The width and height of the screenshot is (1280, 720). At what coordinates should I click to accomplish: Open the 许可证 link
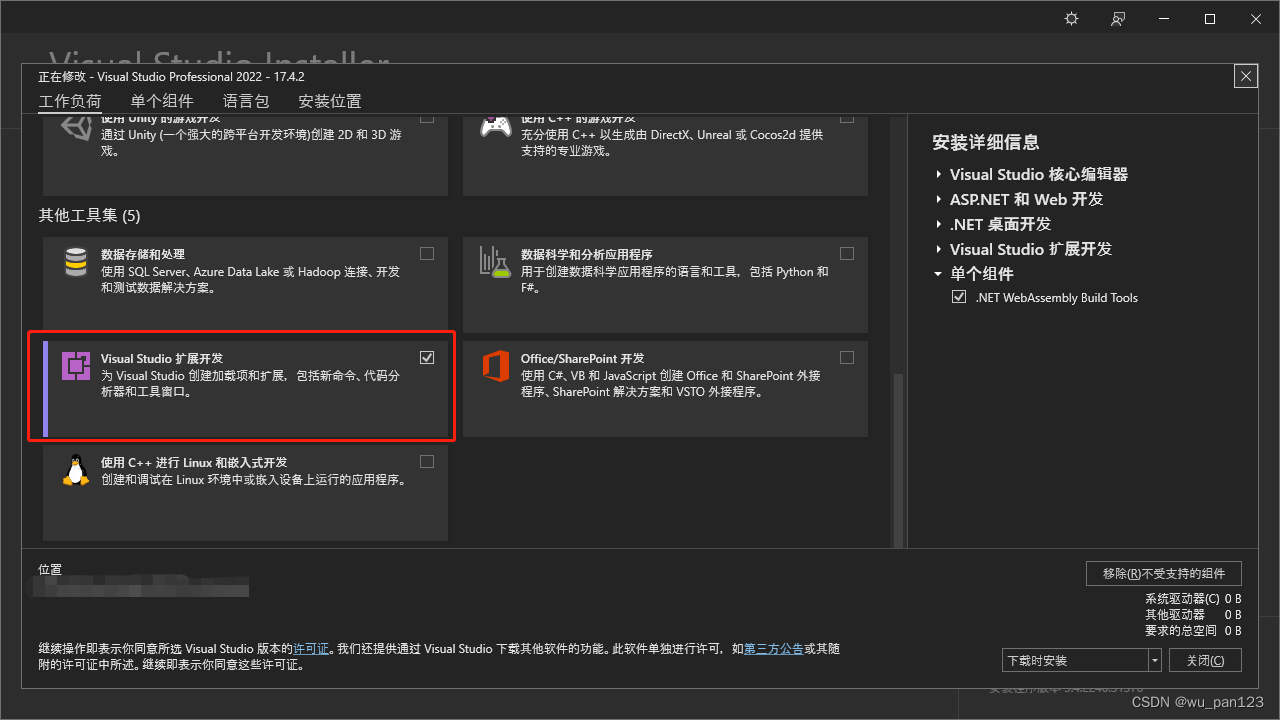(311, 648)
